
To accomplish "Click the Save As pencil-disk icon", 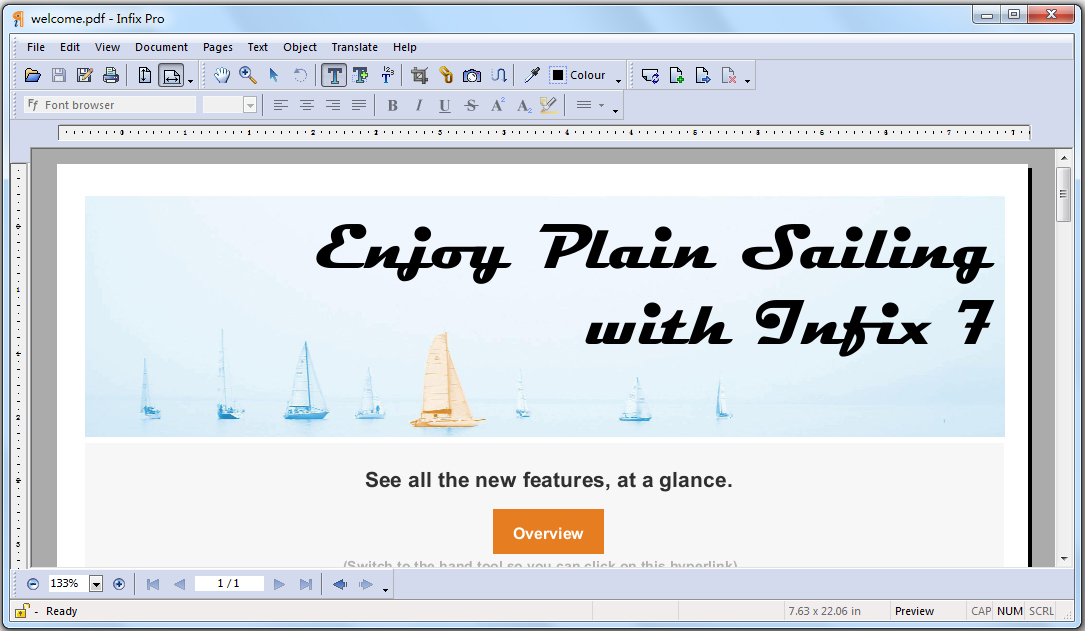I will point(84,75).
